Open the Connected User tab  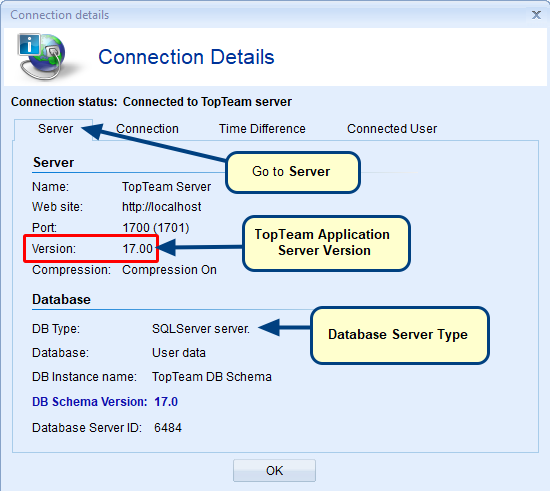click(x=392, y=129)
